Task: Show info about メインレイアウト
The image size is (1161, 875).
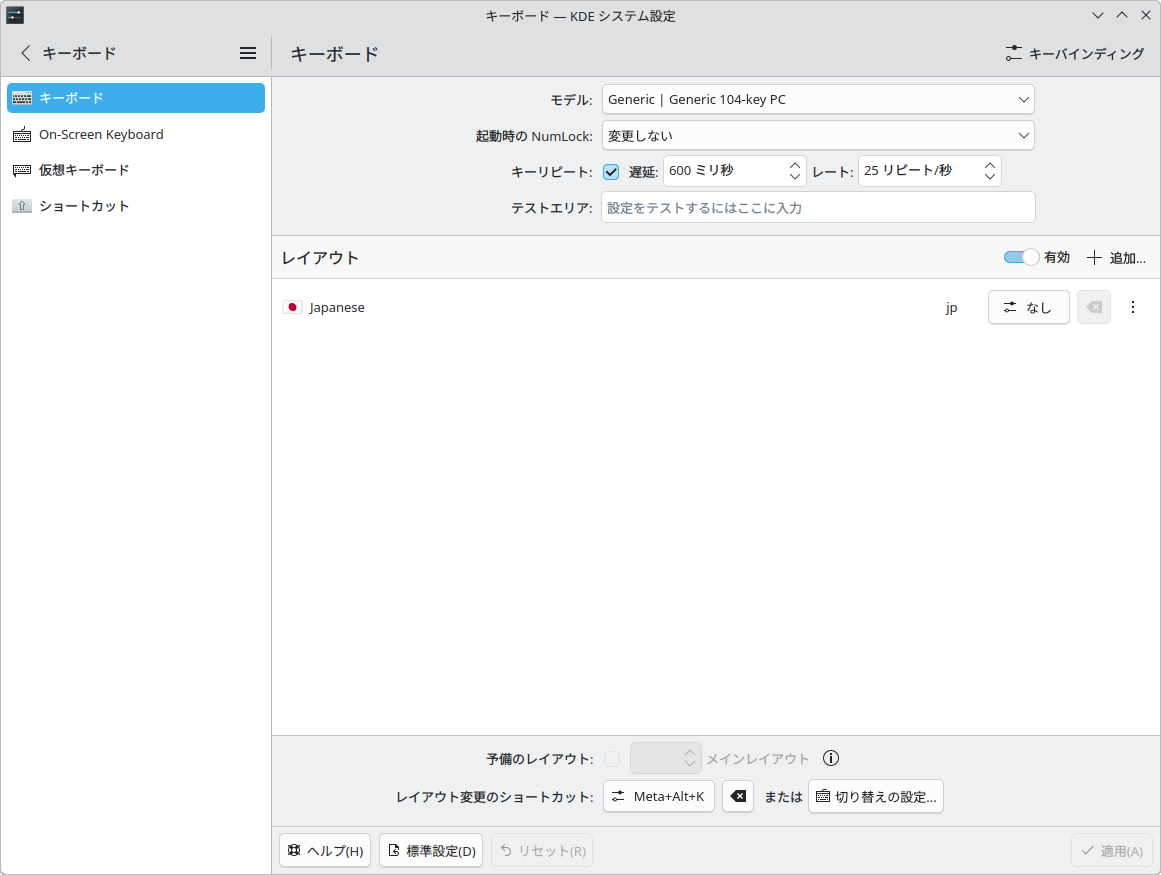Action: click(831, 758)
